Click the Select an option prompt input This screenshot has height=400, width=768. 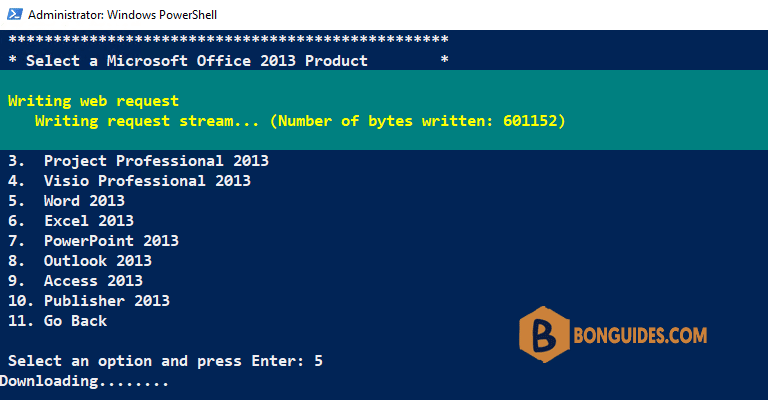[165, 361]
